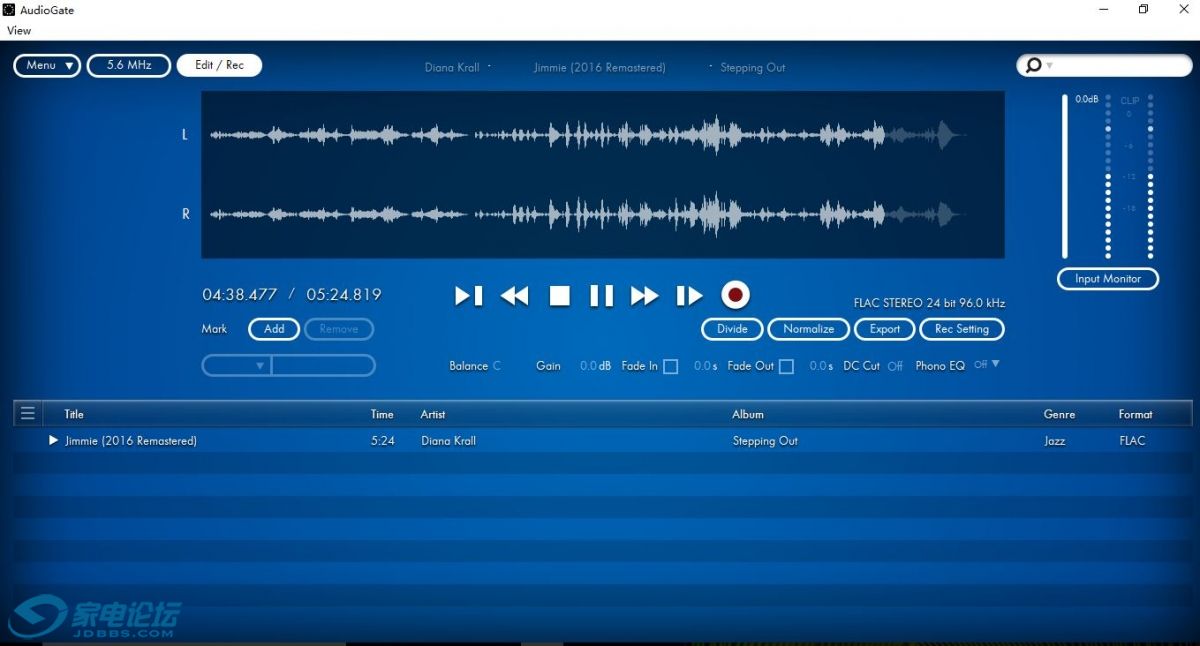Sort playlist by Title column
The width and height of the screenshot is (1200, 646).
click(x=74, y=414)
